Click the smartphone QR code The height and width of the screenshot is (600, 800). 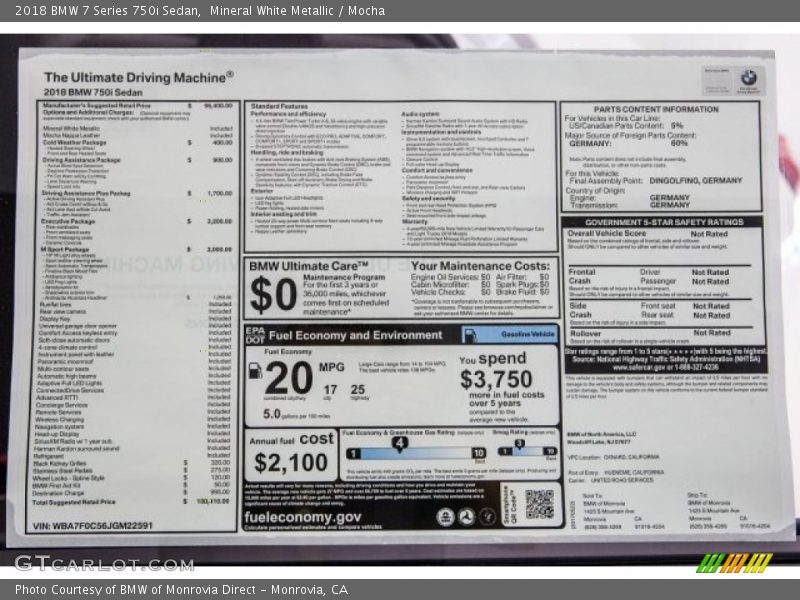(539, 503)
